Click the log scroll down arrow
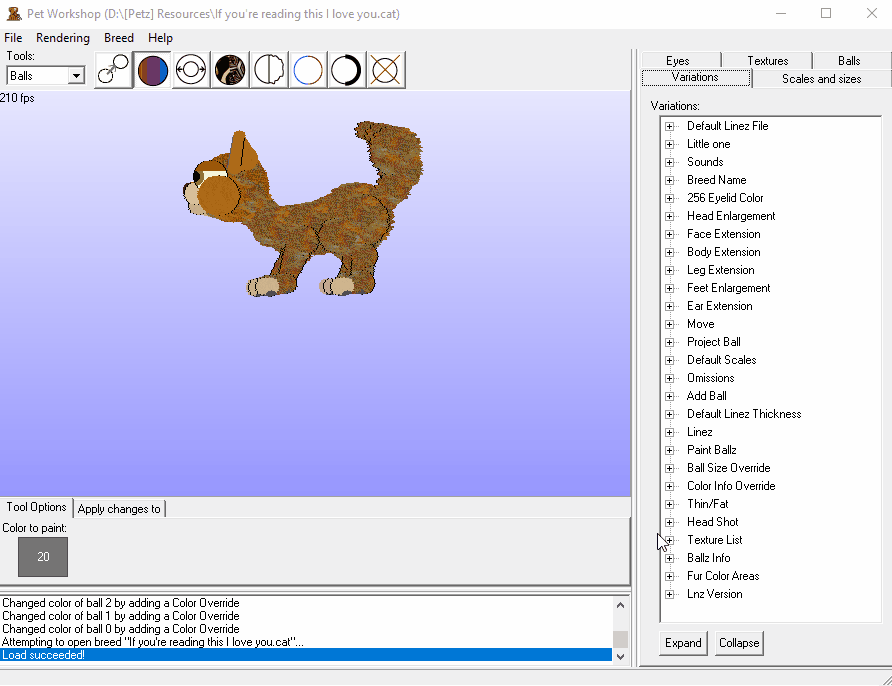The height and width of the screenshot is (686, 892). (x=620, y=656)
